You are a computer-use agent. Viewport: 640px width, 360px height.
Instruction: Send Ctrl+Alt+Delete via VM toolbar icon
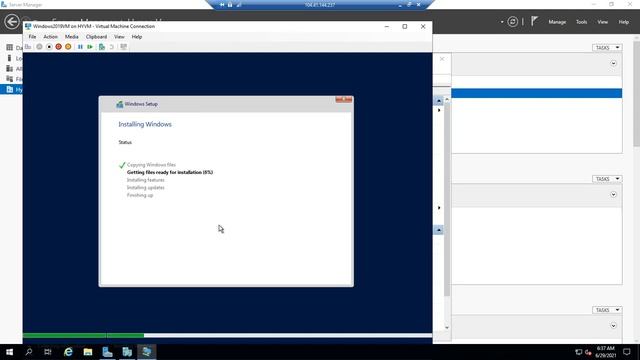point(28,47)
